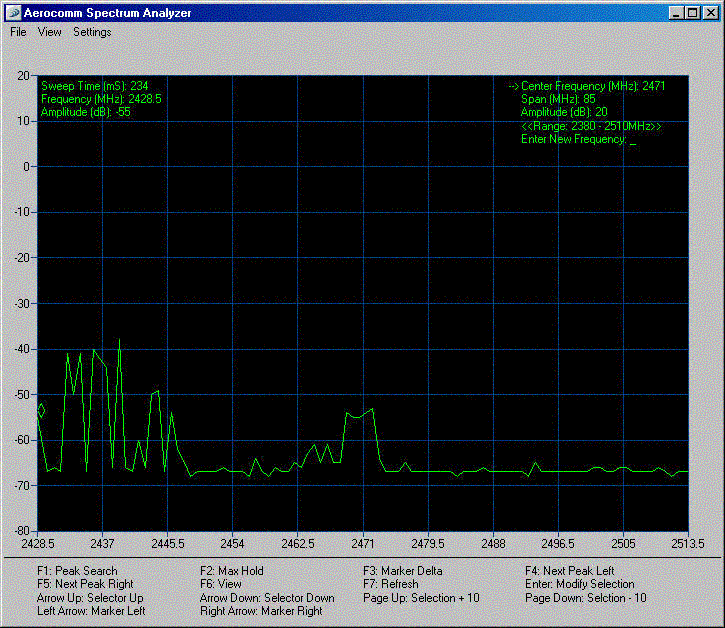Click the diamond marker on the trace
725x628 pixels.
pos(41,410)
